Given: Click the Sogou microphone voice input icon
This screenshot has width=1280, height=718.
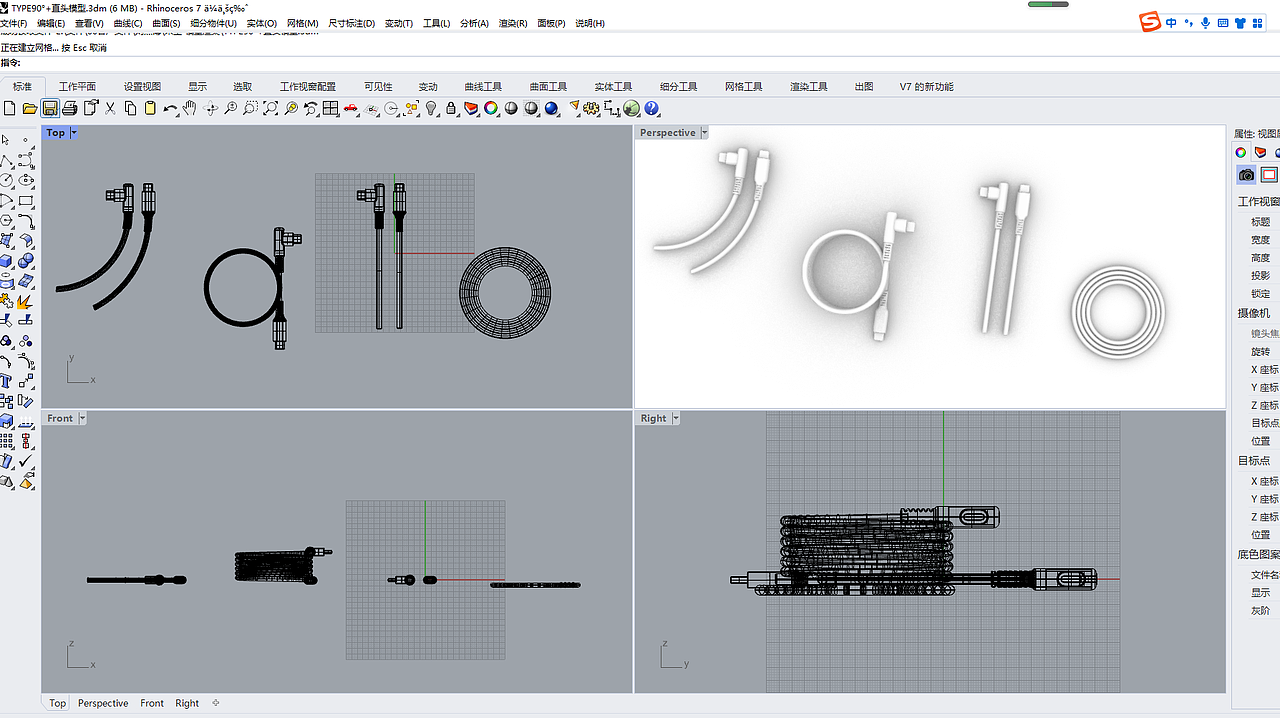Looking at the screenshot, I should (x=1205, y=23).
